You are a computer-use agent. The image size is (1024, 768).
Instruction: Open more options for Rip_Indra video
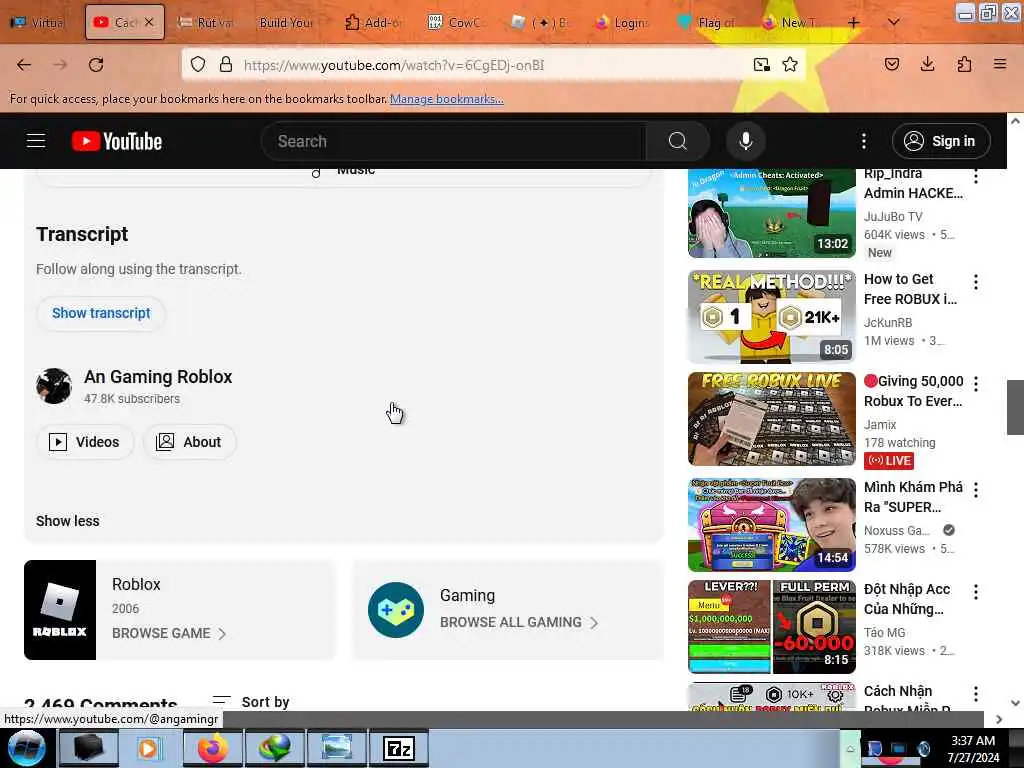point(976,176)
